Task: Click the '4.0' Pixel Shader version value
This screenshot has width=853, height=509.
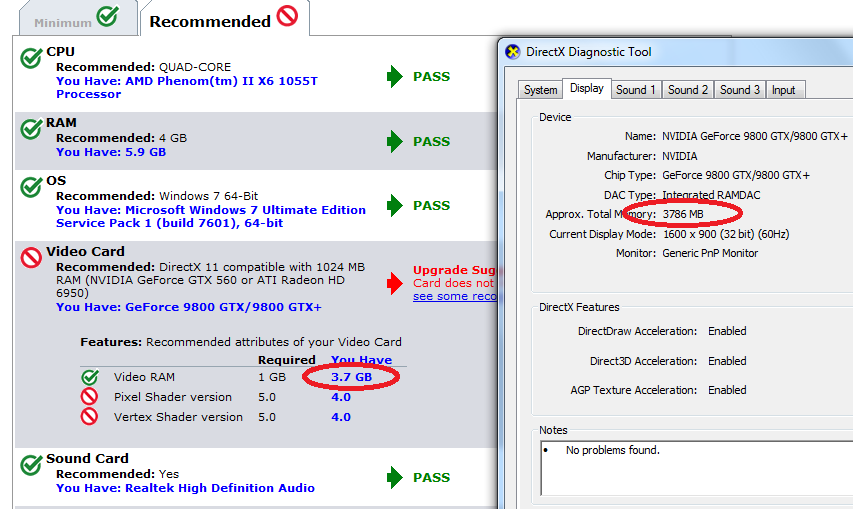Action: (341, 397)
